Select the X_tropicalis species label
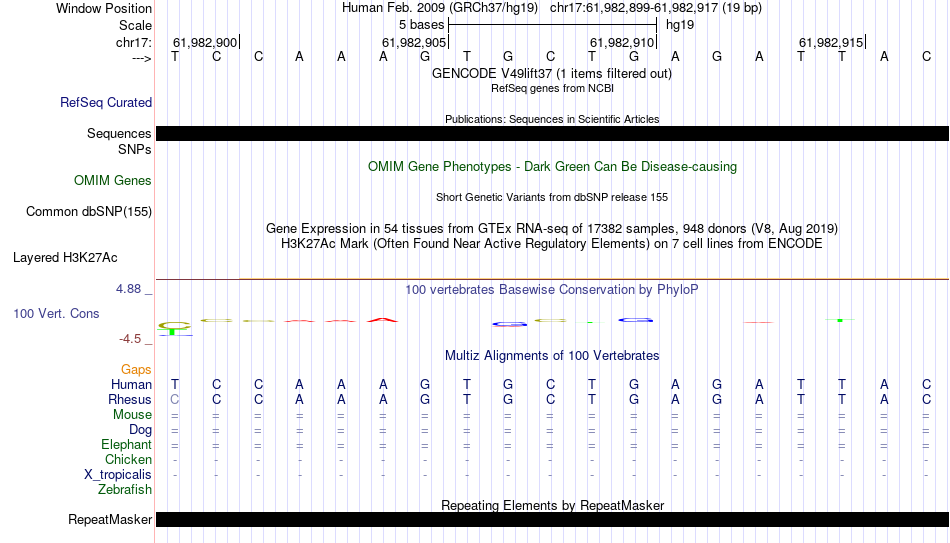This screenshot has width=950, height=543. coord(118,475)
